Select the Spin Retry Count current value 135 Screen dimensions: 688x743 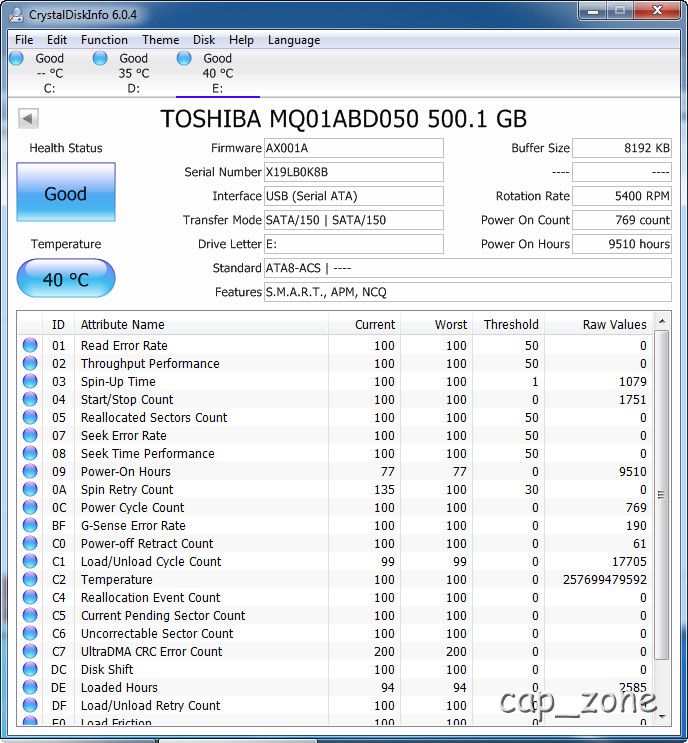point(384,489)
